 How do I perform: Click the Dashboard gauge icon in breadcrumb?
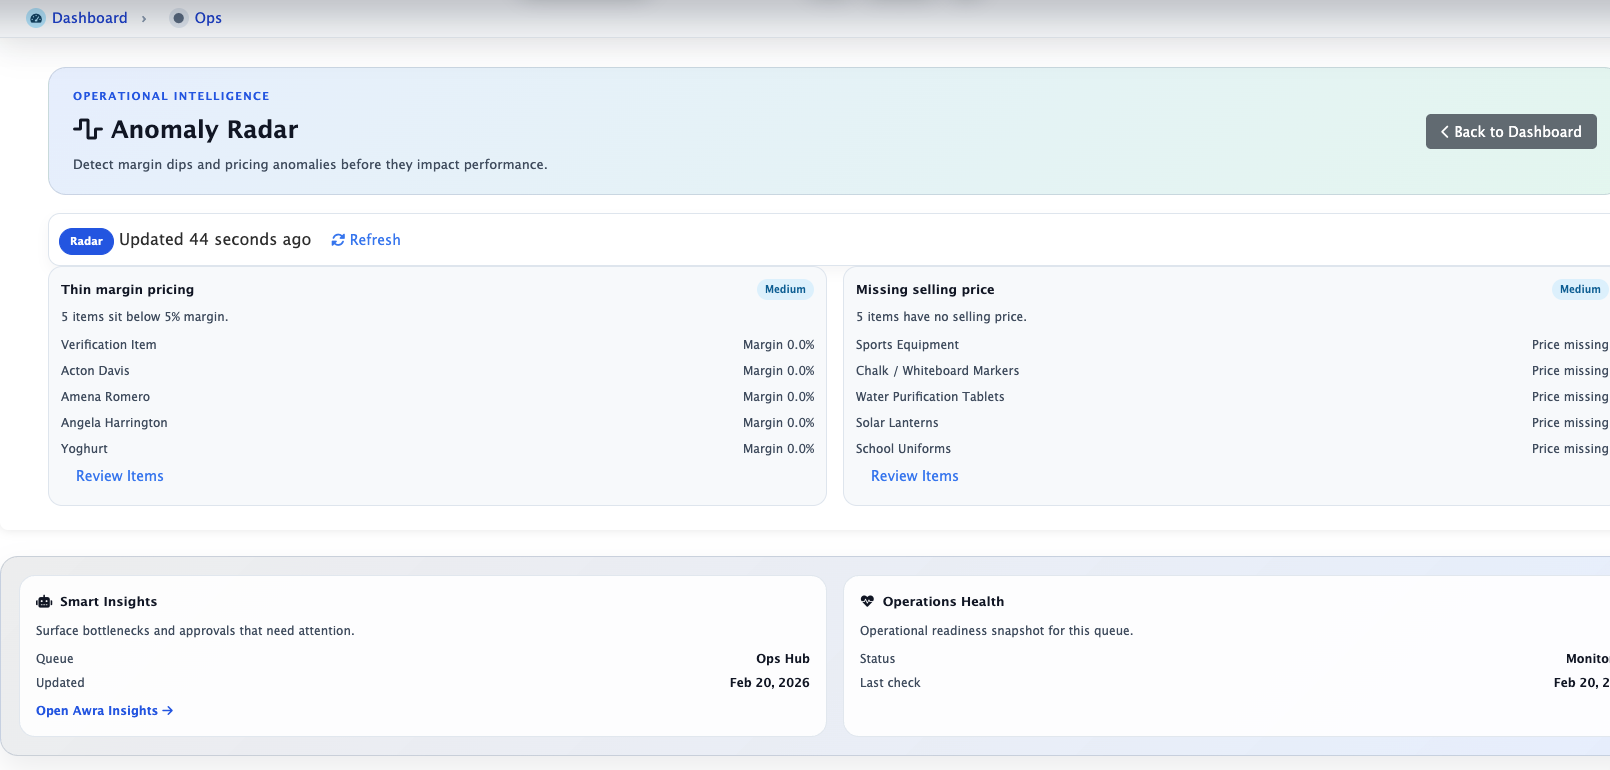[x=36, y=18]
